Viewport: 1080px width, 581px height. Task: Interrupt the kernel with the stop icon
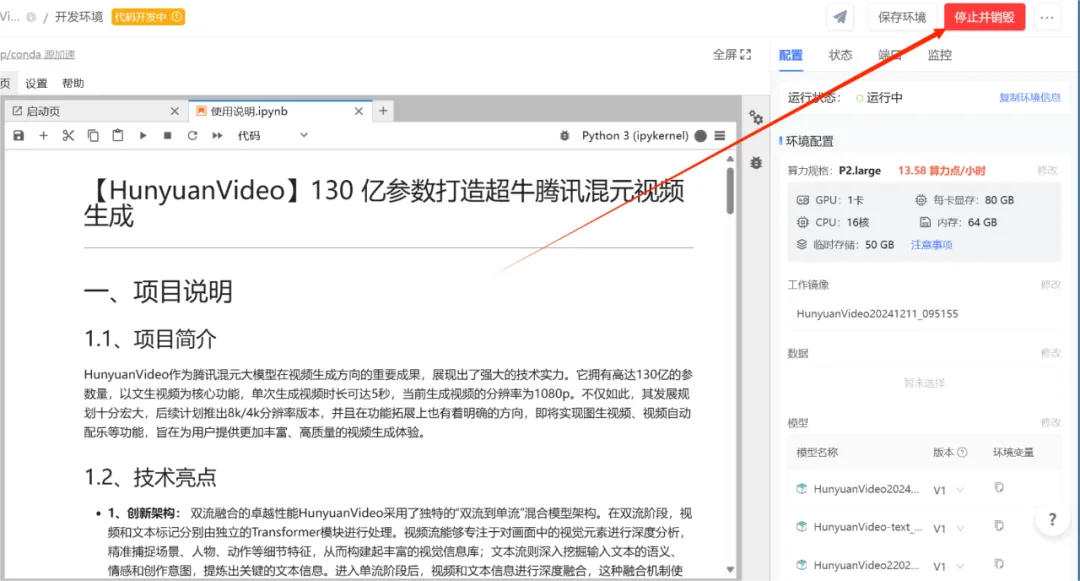click(x=167, y=136)
